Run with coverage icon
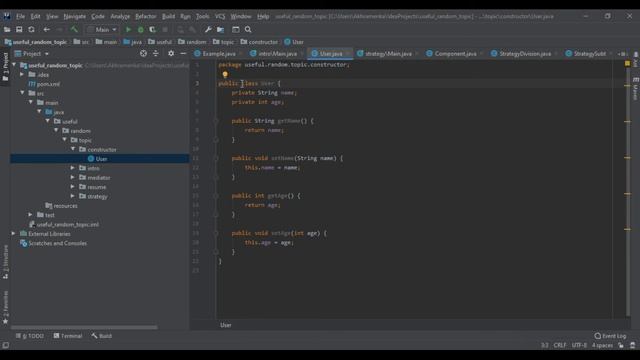 click(152, 30)
